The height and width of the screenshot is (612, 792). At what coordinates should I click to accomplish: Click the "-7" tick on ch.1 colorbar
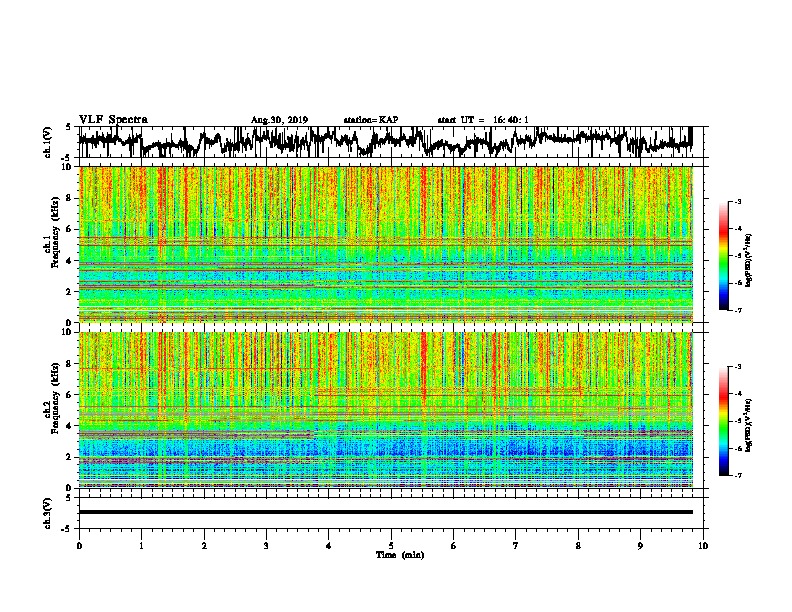(x=737, y=310)
